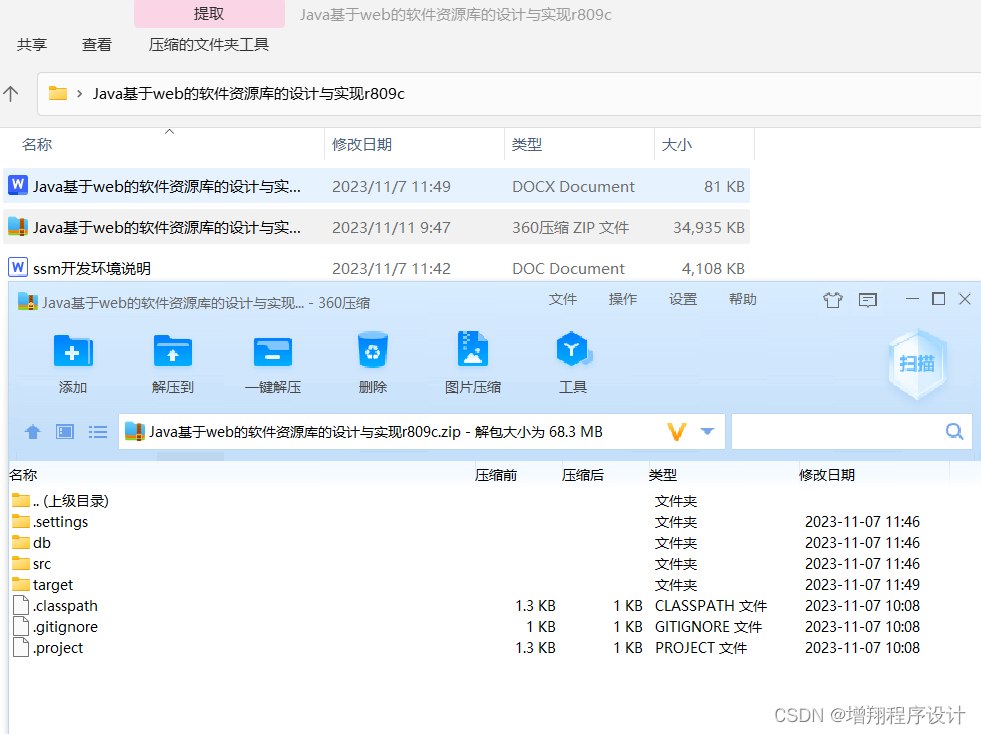981x734 pixels.
Task: Switch to list view in 360压缩
Action: coord(97,431)
